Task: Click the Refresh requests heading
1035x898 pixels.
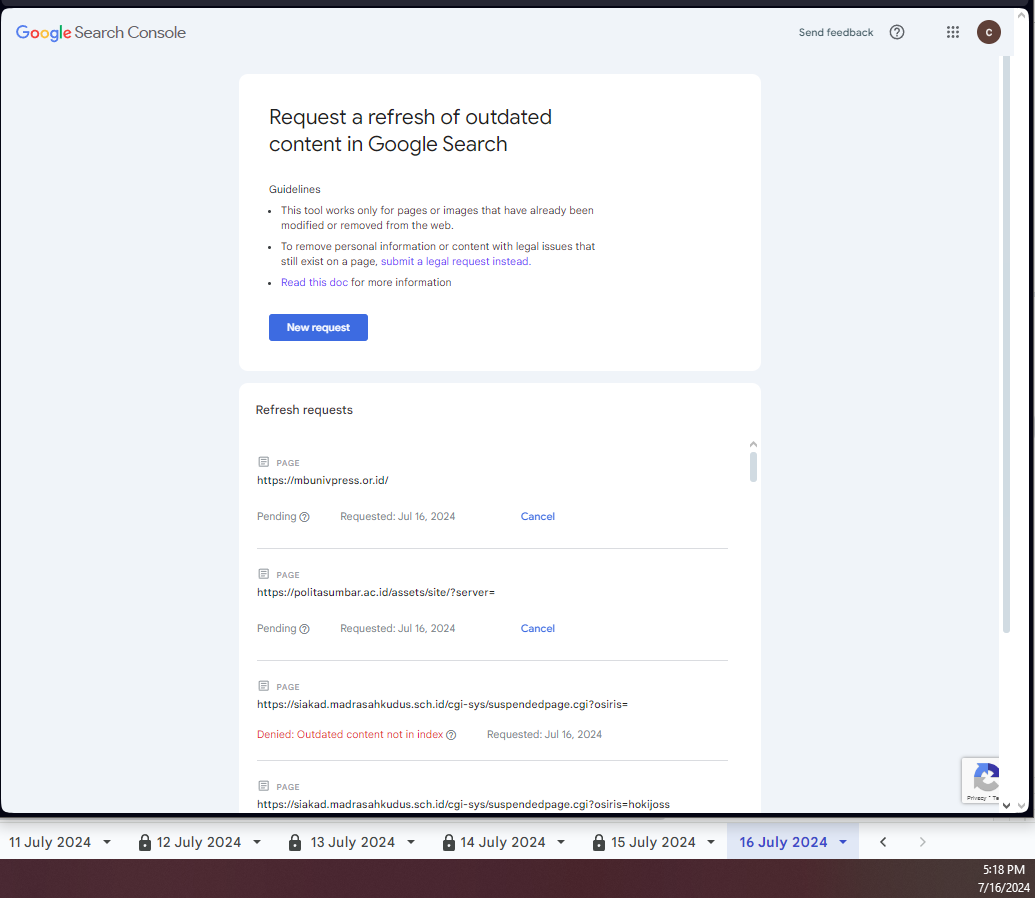Action: pyautogui.click(x=304, y=410)
